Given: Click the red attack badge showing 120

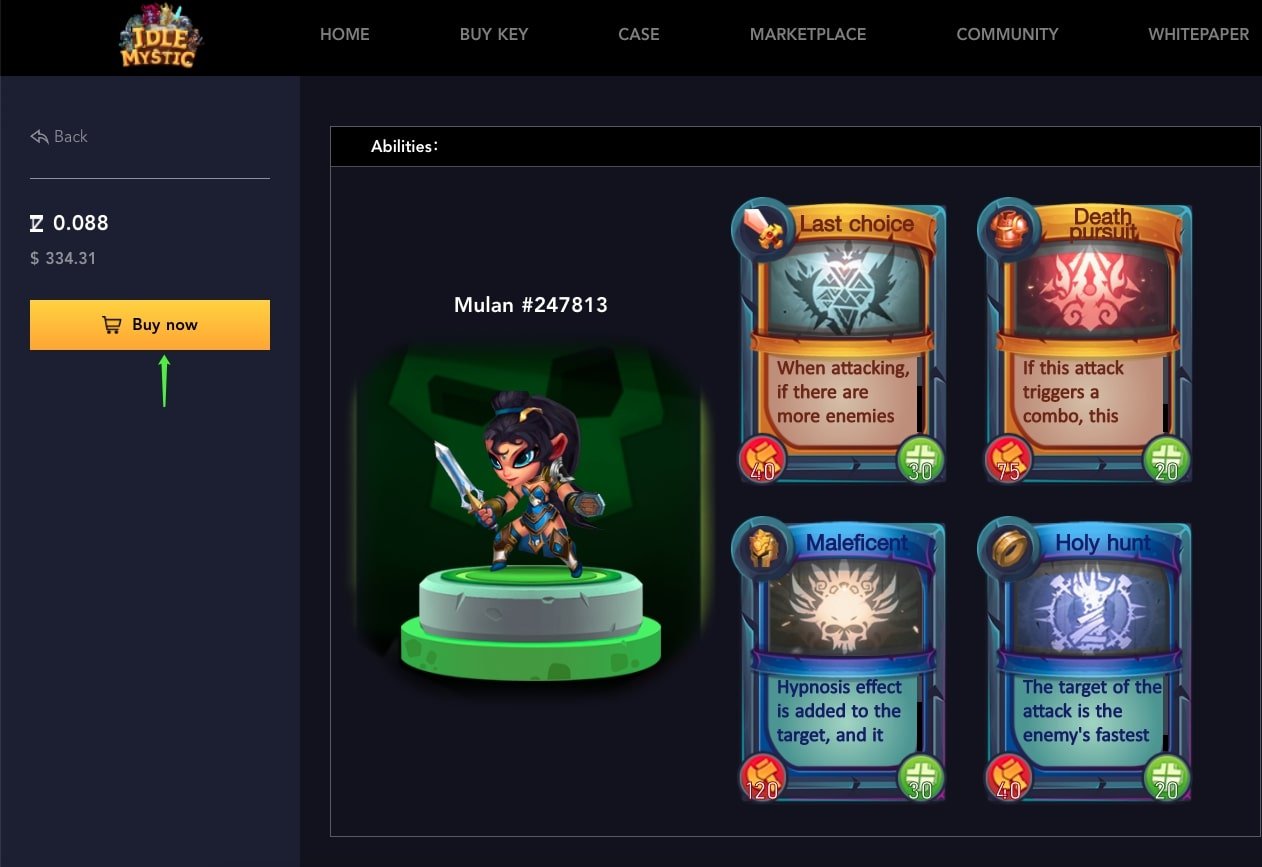Looking at the screenshot, I should [763, 779].
